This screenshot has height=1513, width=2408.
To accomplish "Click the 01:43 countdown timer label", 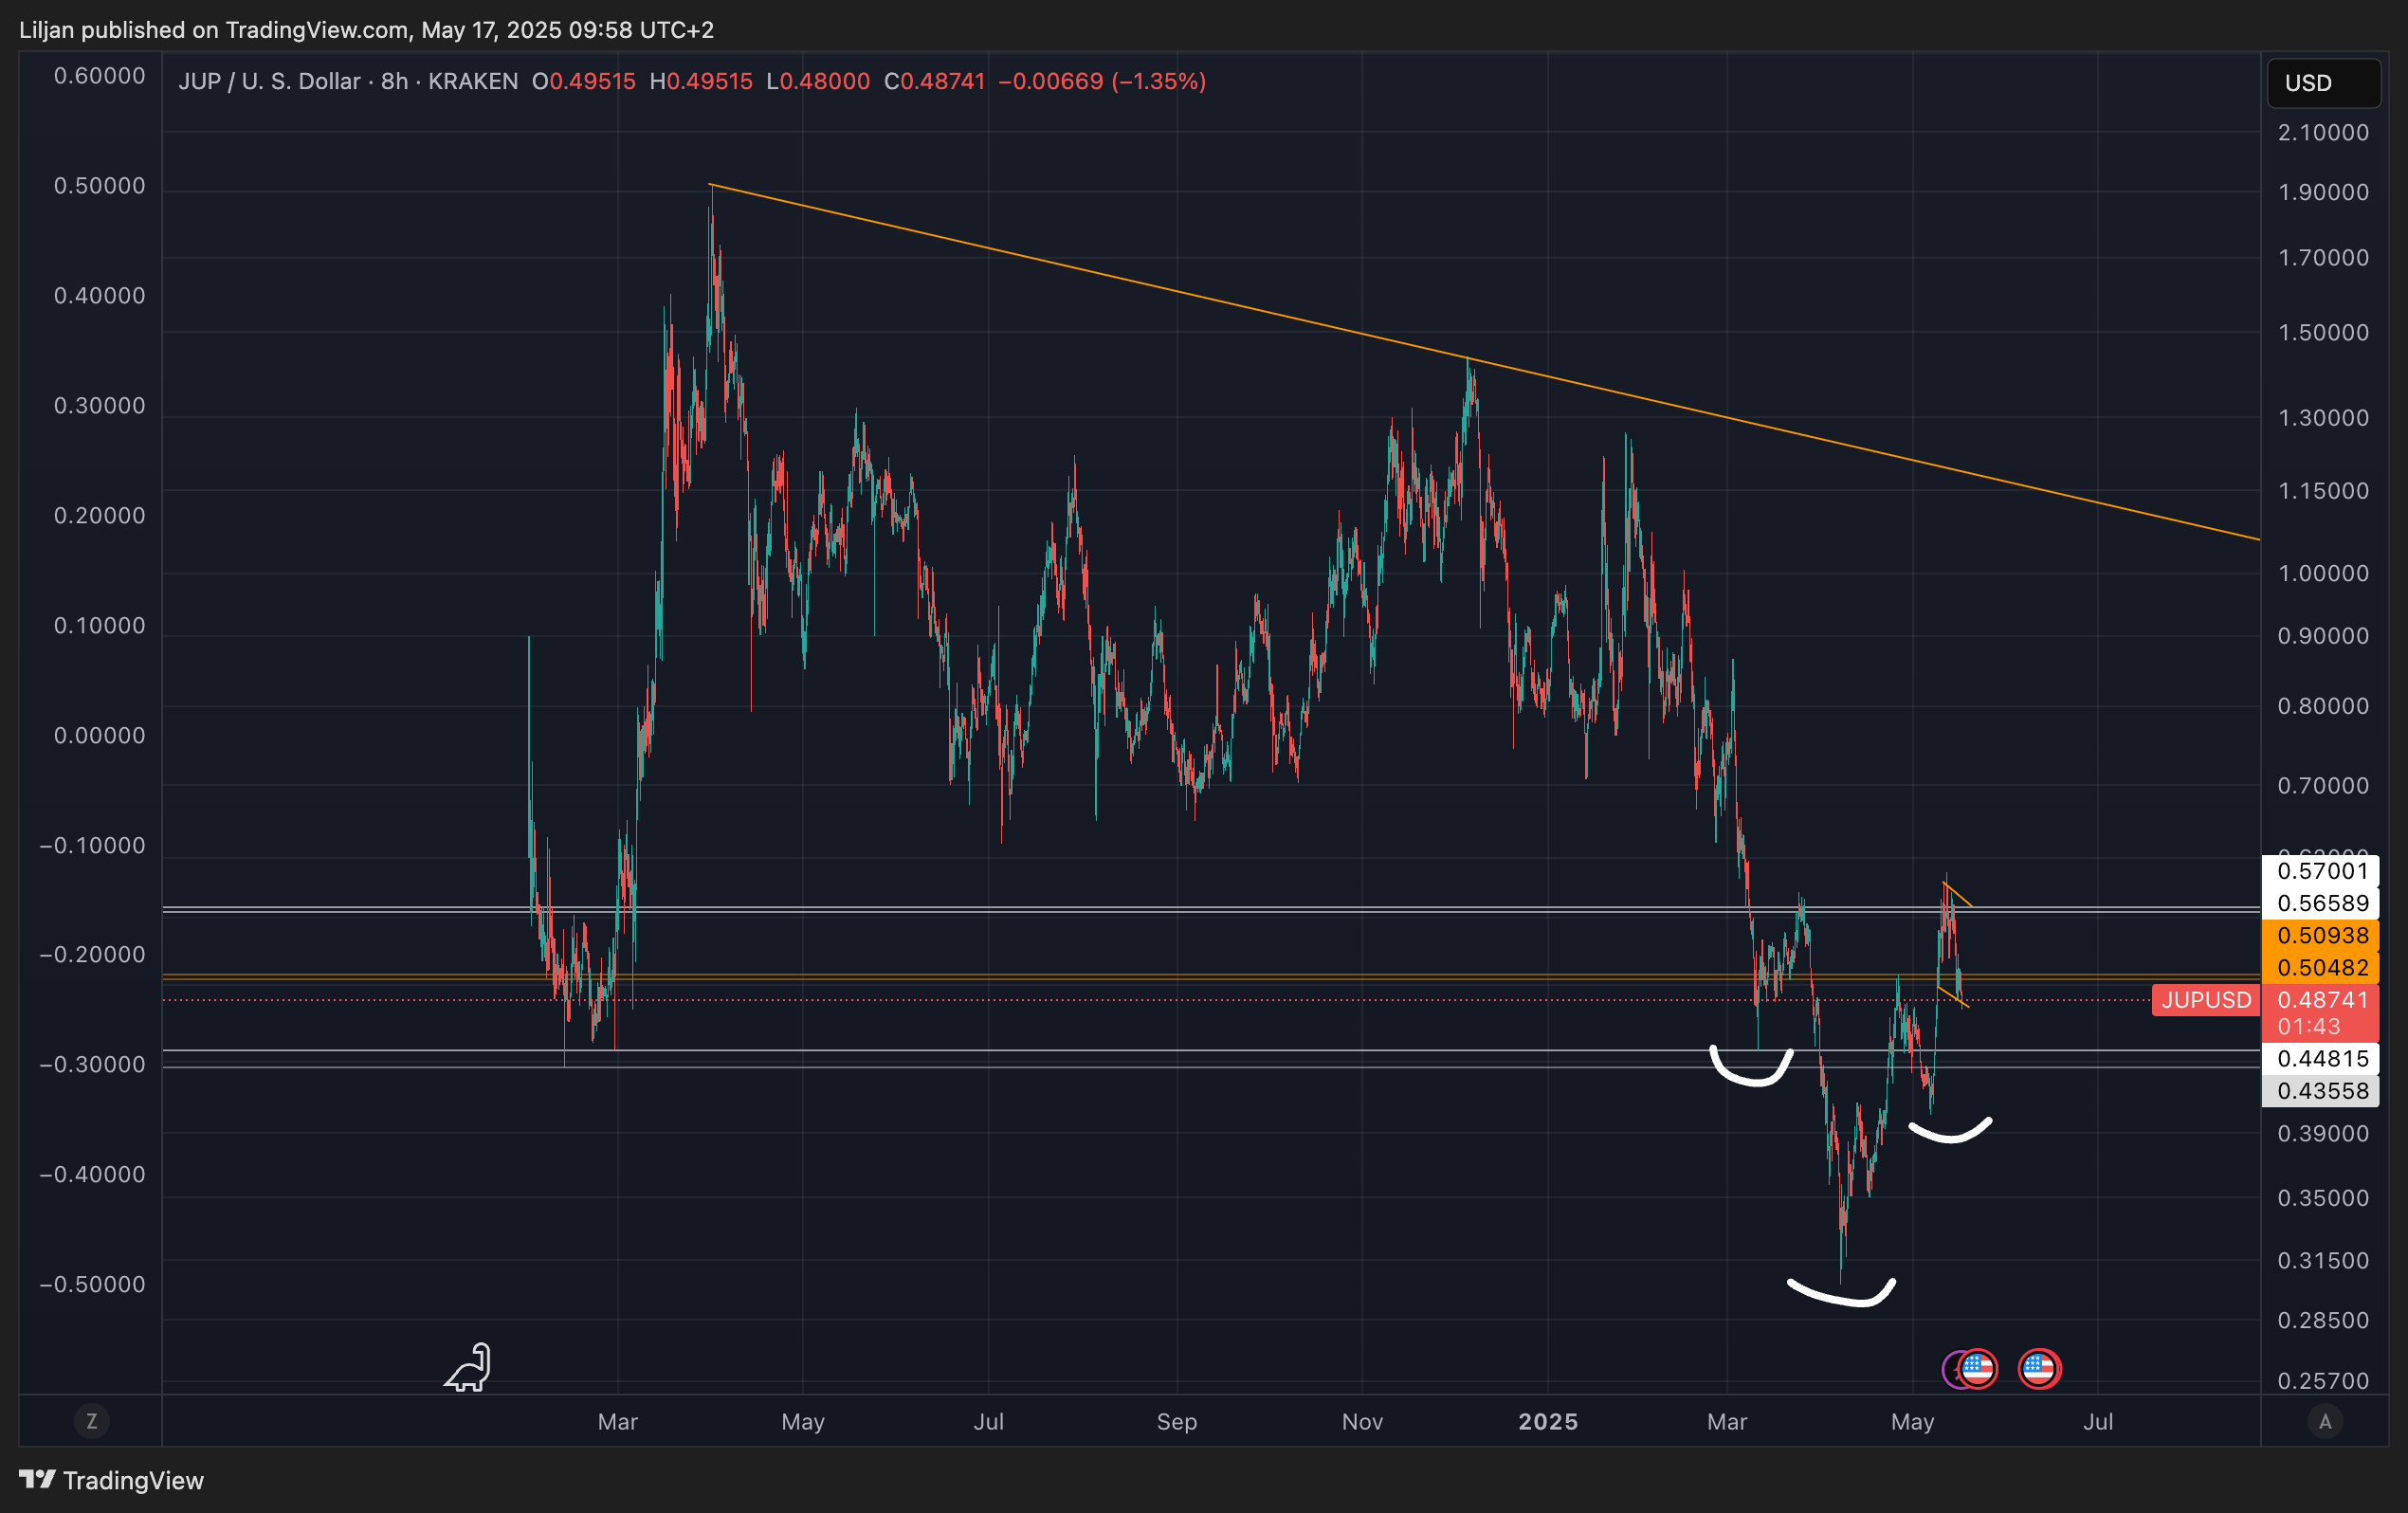I will pyautogui.click(x=2309, y=1027).
